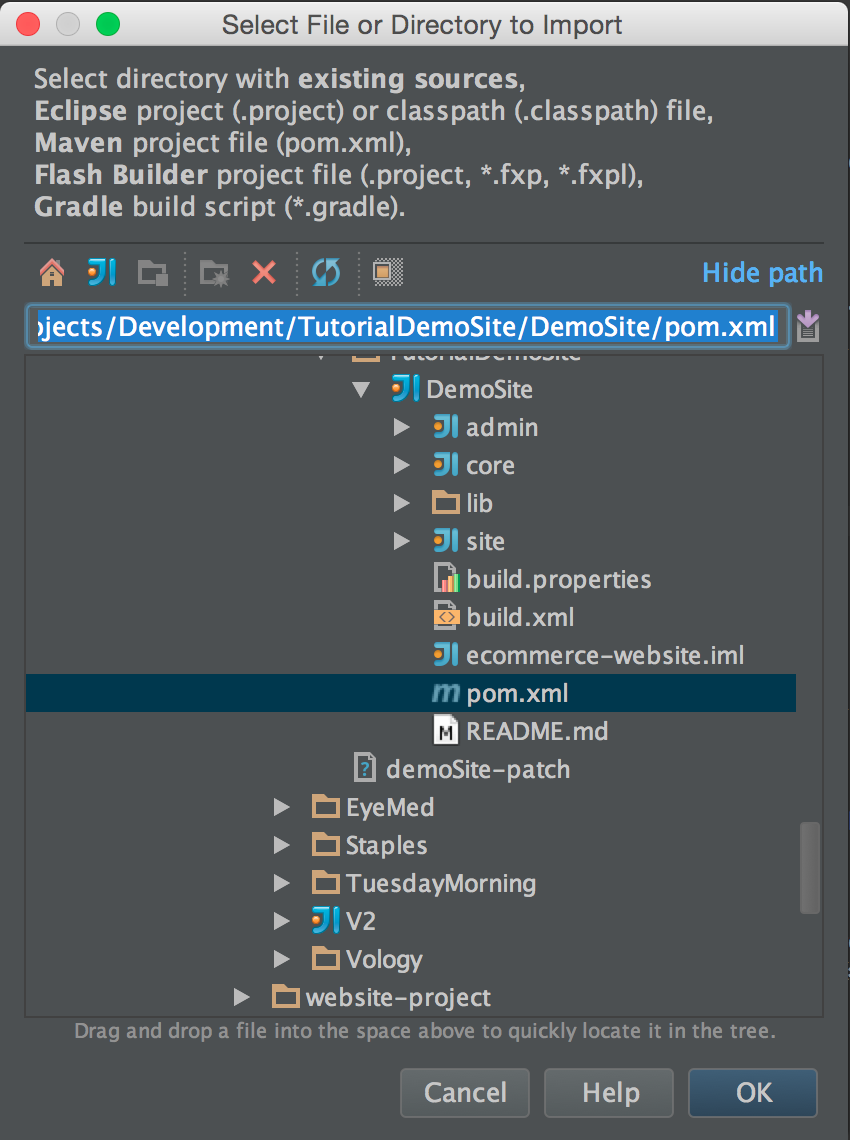Refresh the file tree
The image size is (850, 1140).
(x=328, y=272)
